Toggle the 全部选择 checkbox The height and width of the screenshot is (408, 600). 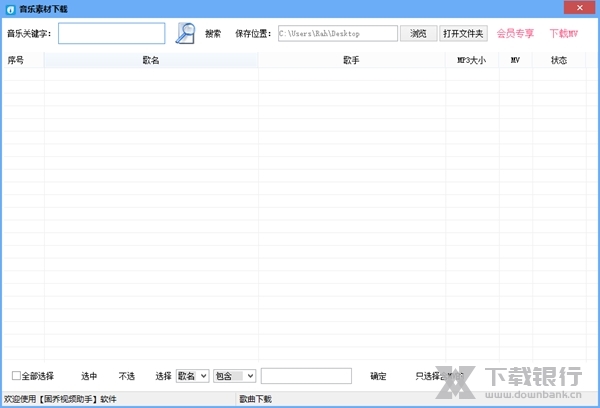click(16, 375)
